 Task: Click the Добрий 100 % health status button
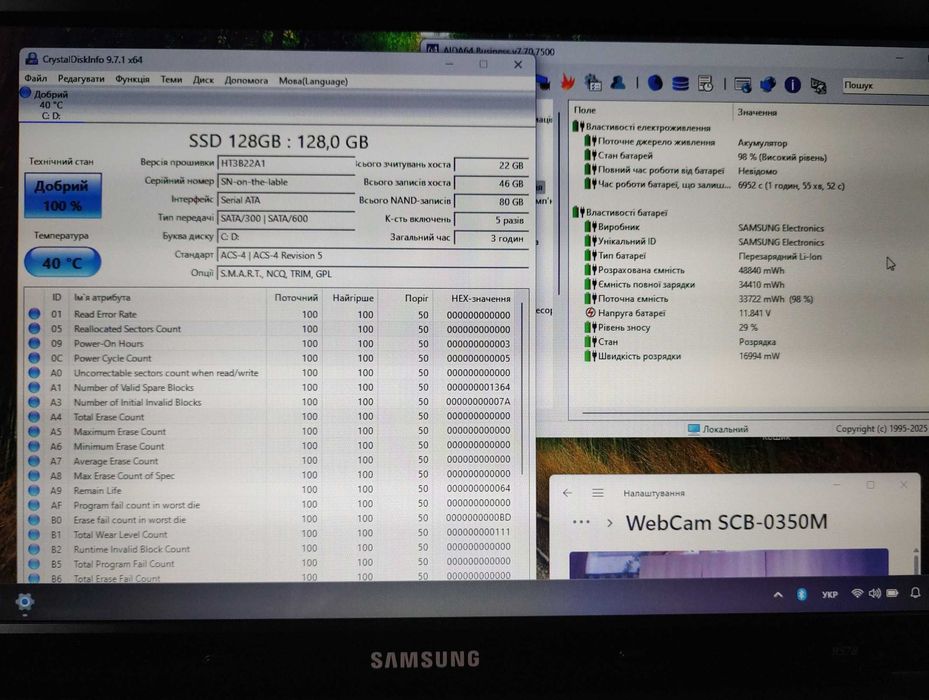pyautogui.click(x=63, y=196)
